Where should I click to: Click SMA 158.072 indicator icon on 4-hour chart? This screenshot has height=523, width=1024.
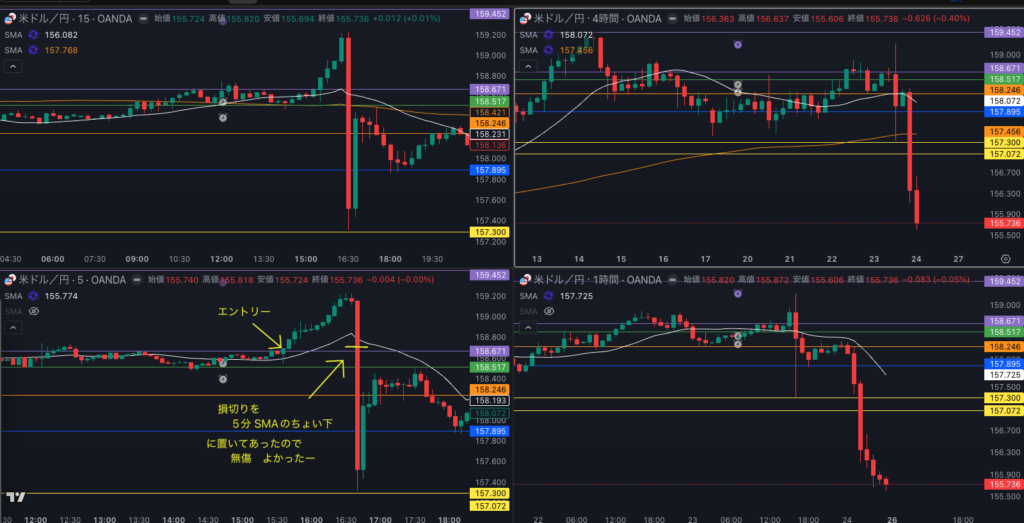pyautogui.click(x=546, y=33)
